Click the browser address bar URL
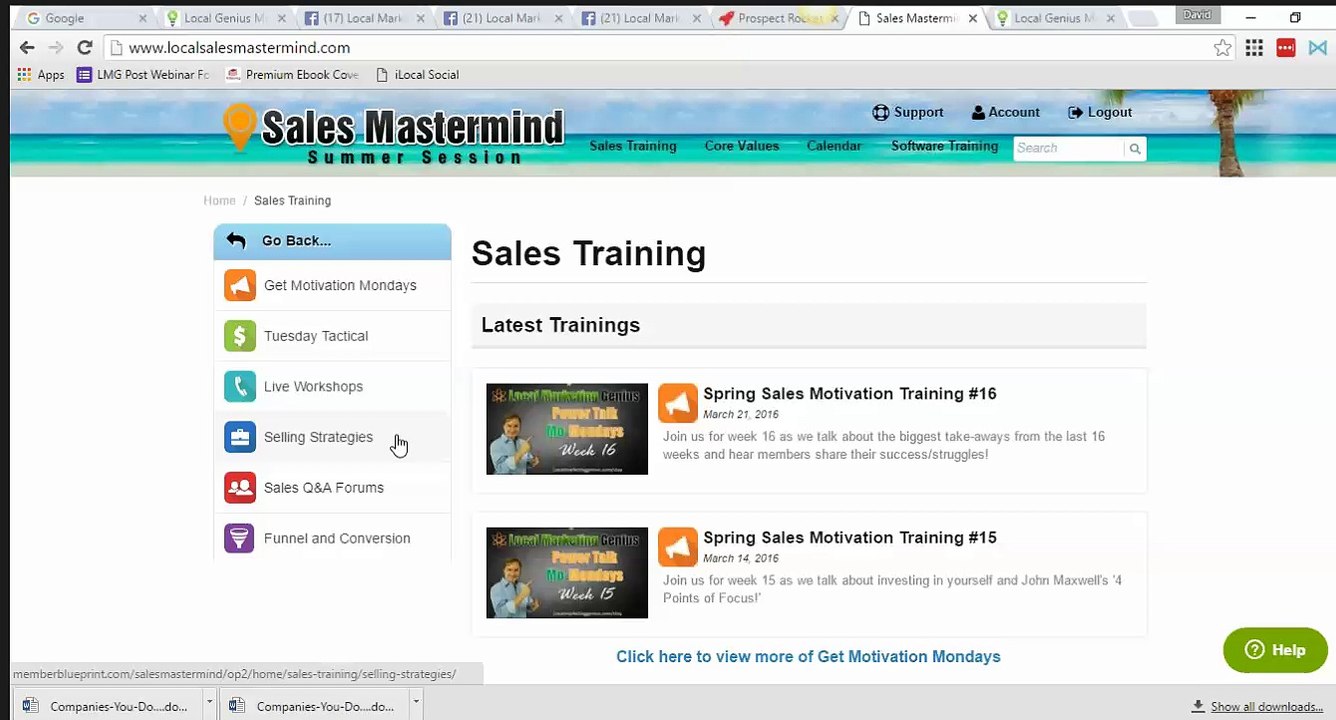Image resolution: width=1336 pixels, height=720 pixels. 239,48
